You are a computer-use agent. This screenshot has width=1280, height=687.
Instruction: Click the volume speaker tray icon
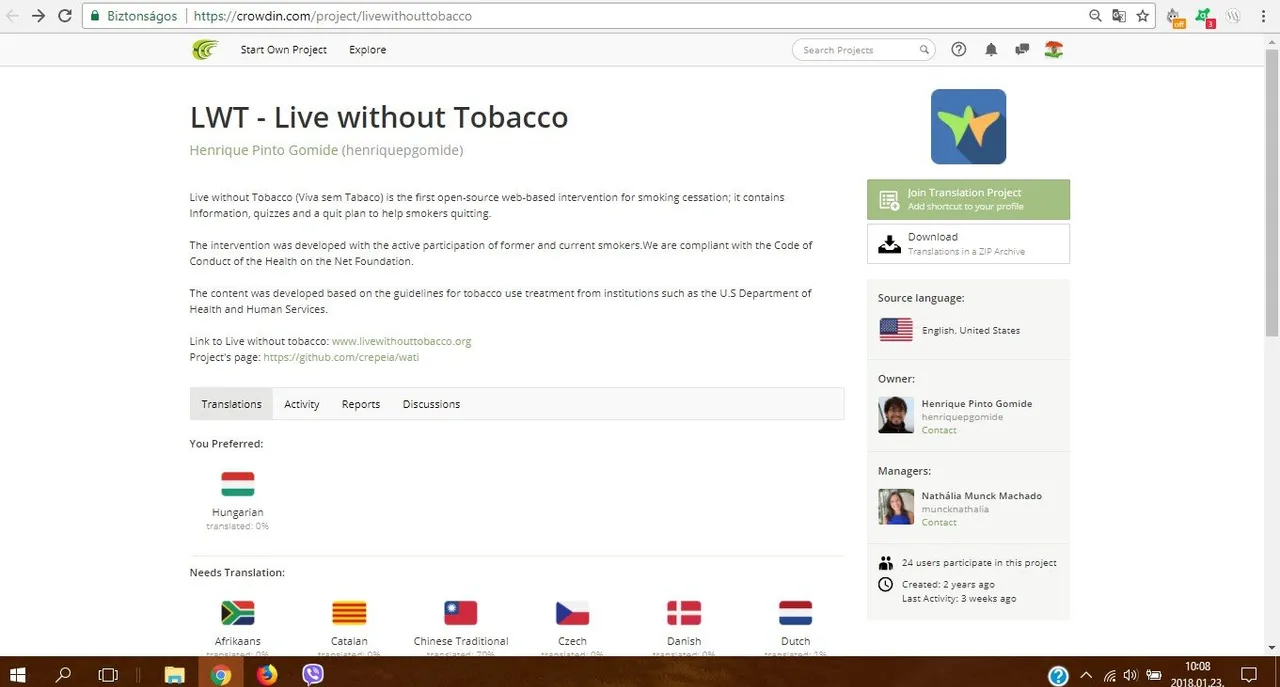tap(1131, 675)
